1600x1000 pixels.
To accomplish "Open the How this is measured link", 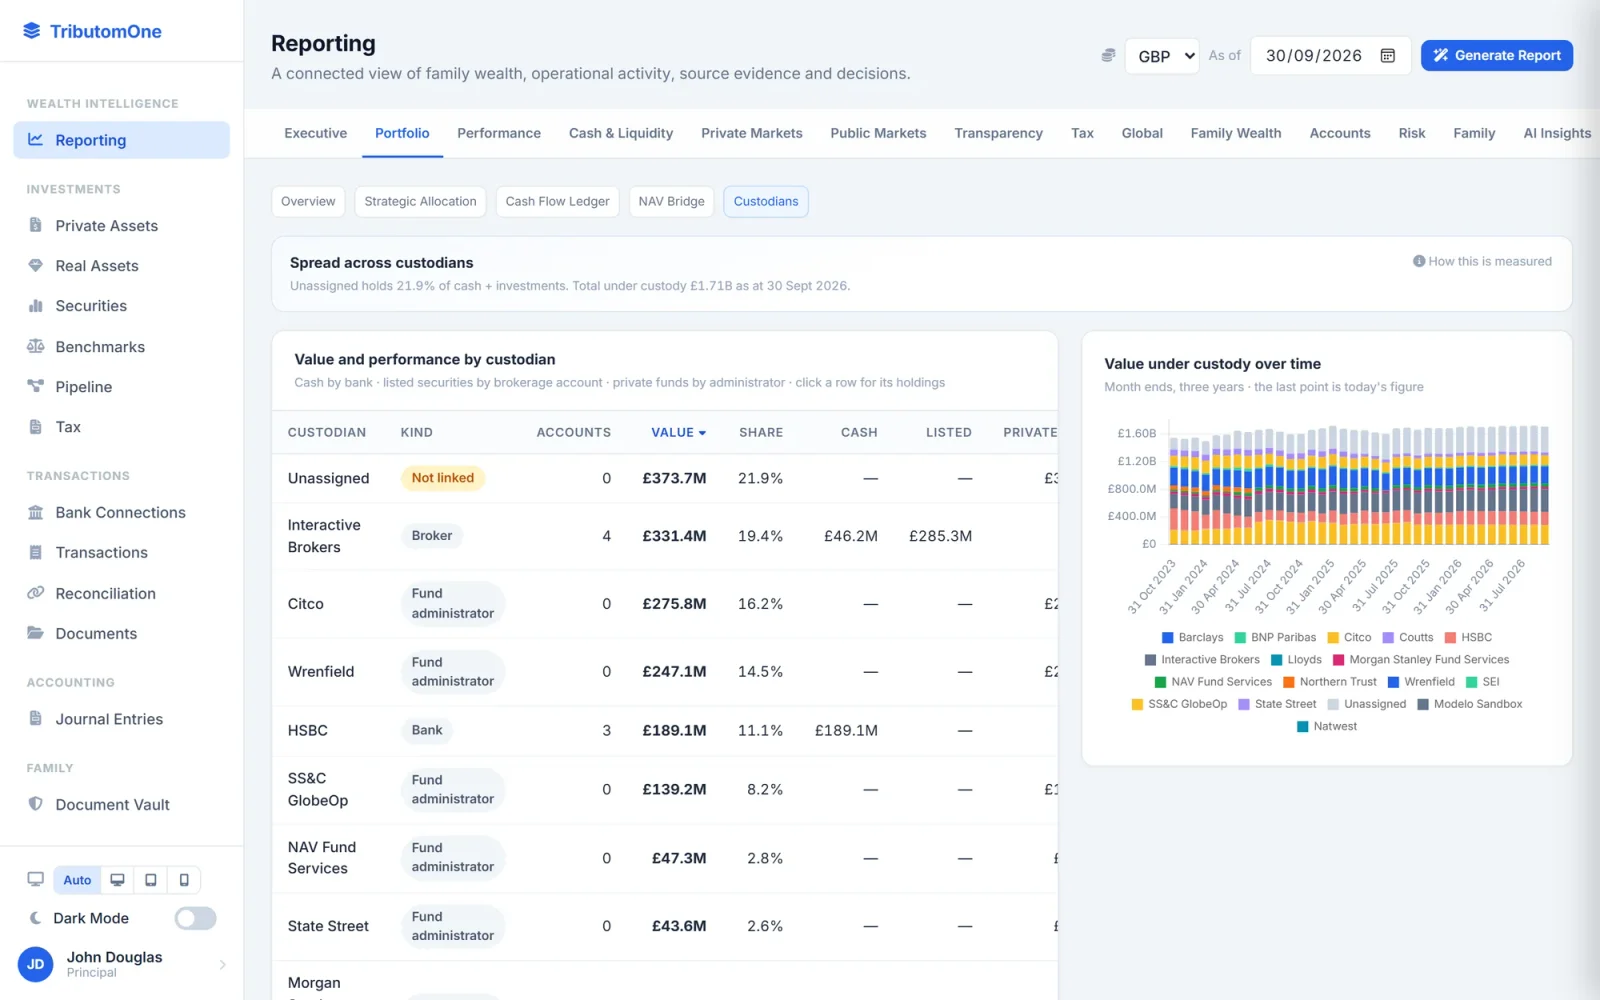I will click(x=1482, y=261).
